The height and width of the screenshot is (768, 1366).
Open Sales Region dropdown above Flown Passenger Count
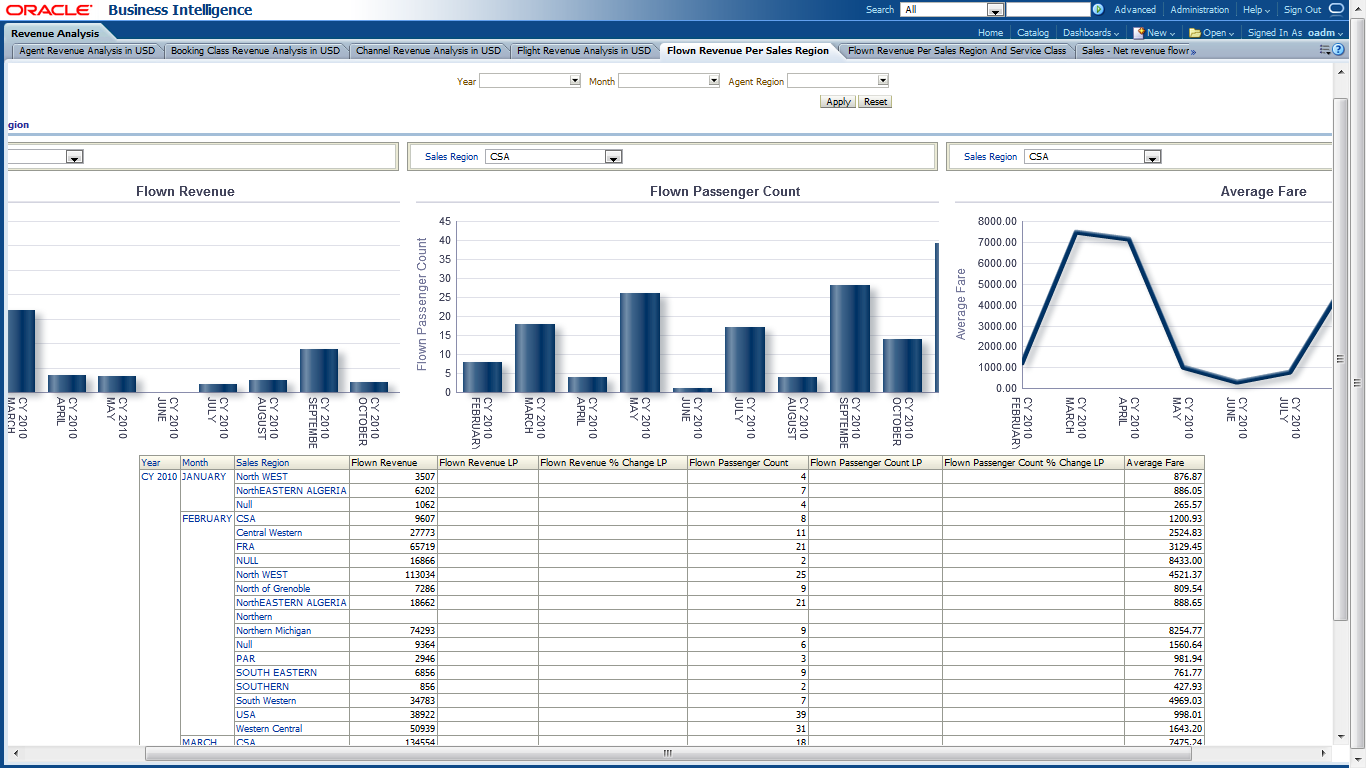613,157
